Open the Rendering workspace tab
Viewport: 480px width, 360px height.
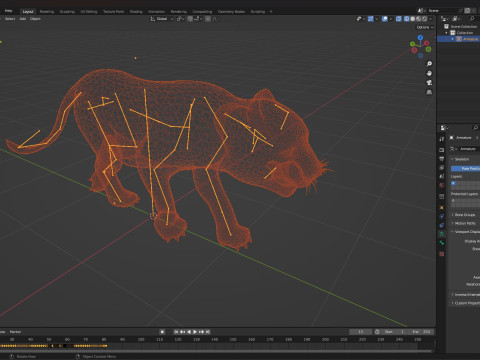[x=179, y=12]
